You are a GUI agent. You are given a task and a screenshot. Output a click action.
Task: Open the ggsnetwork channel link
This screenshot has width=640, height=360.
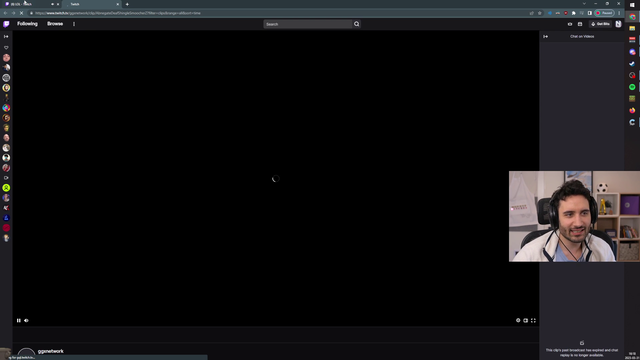[51, 351]
